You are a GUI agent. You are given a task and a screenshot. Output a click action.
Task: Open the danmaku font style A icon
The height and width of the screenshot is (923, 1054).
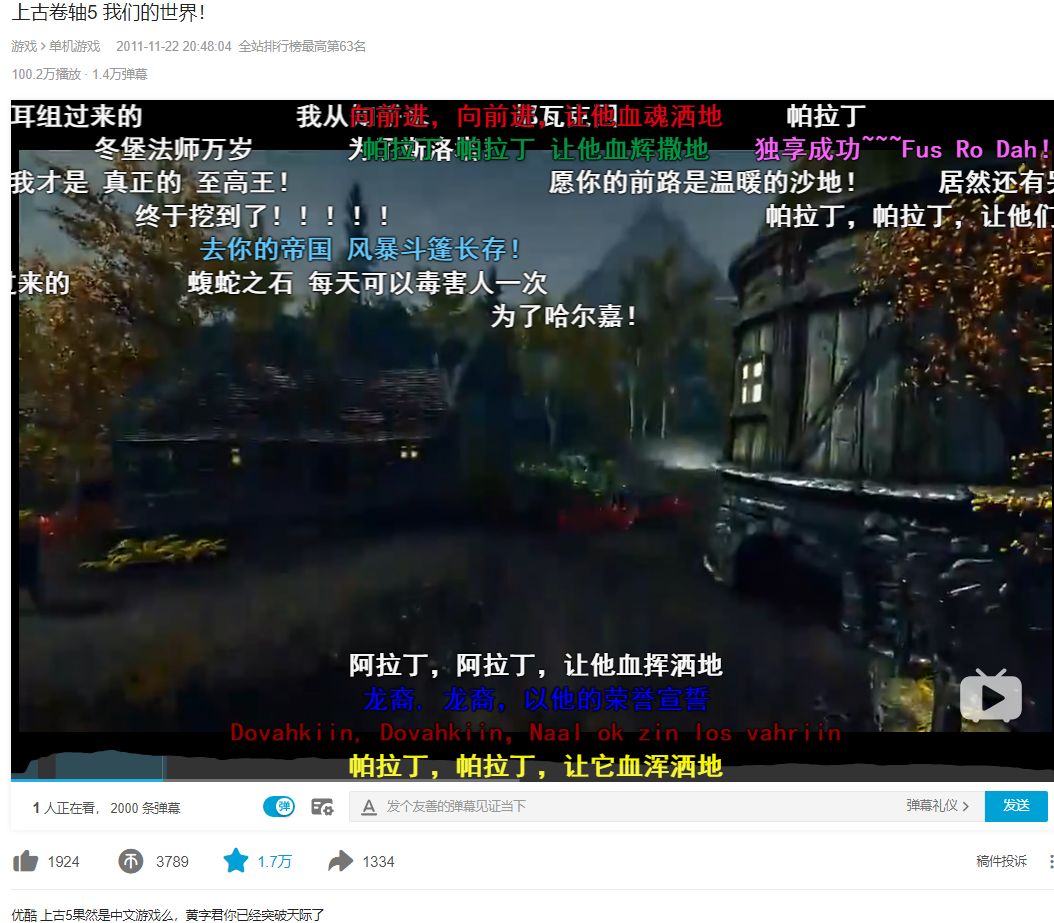(368, 807)
